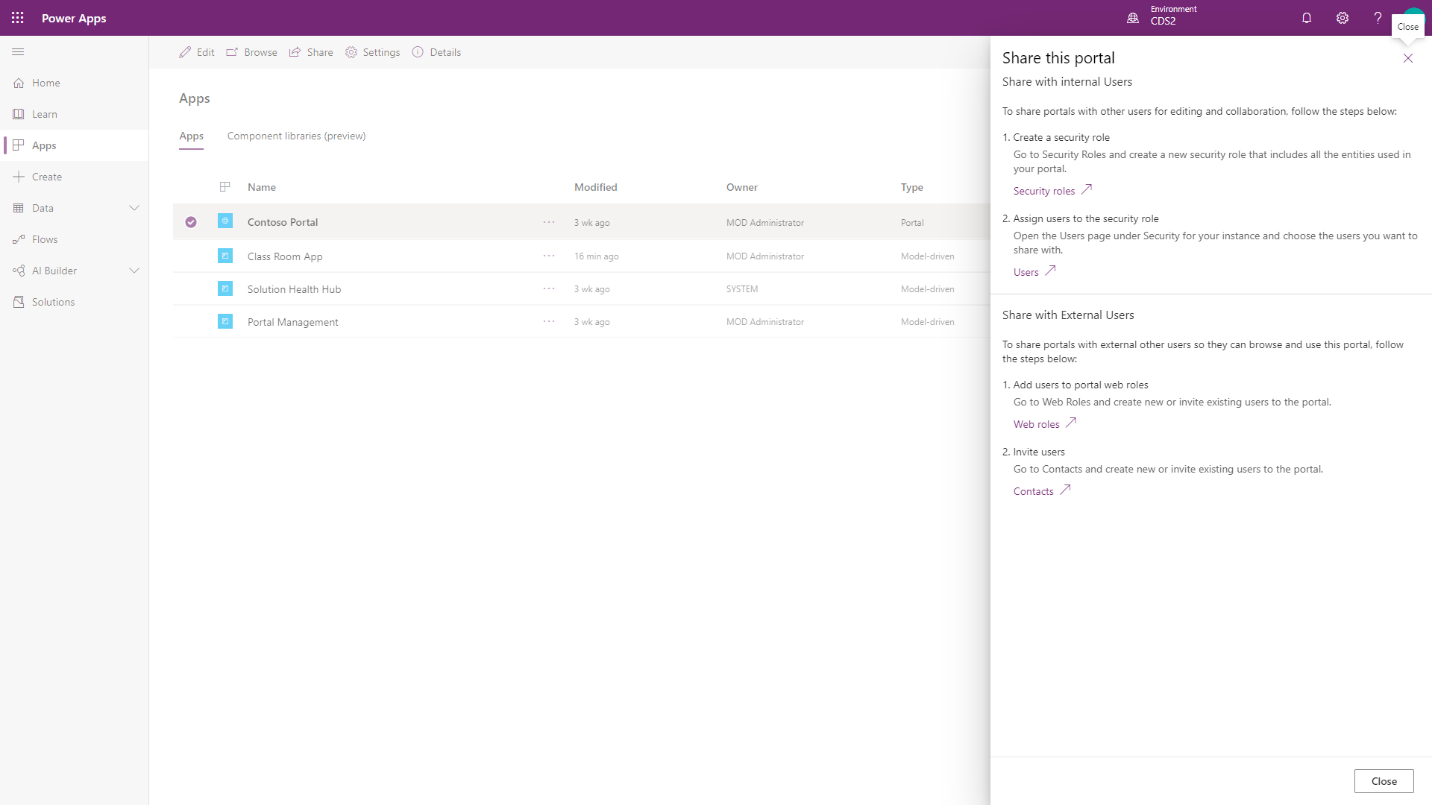Sort by the Modified column header

click(596, 187)
